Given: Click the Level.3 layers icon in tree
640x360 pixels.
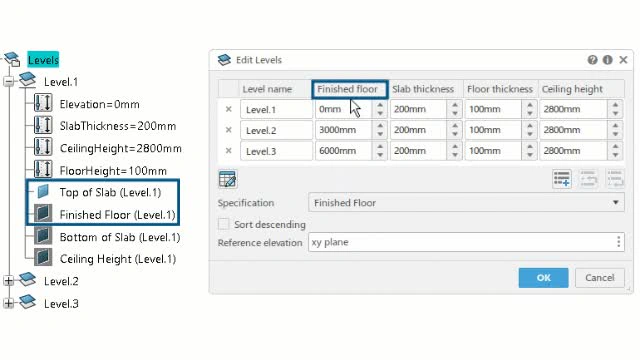Looking at the screenshot, I should point(27,302).
